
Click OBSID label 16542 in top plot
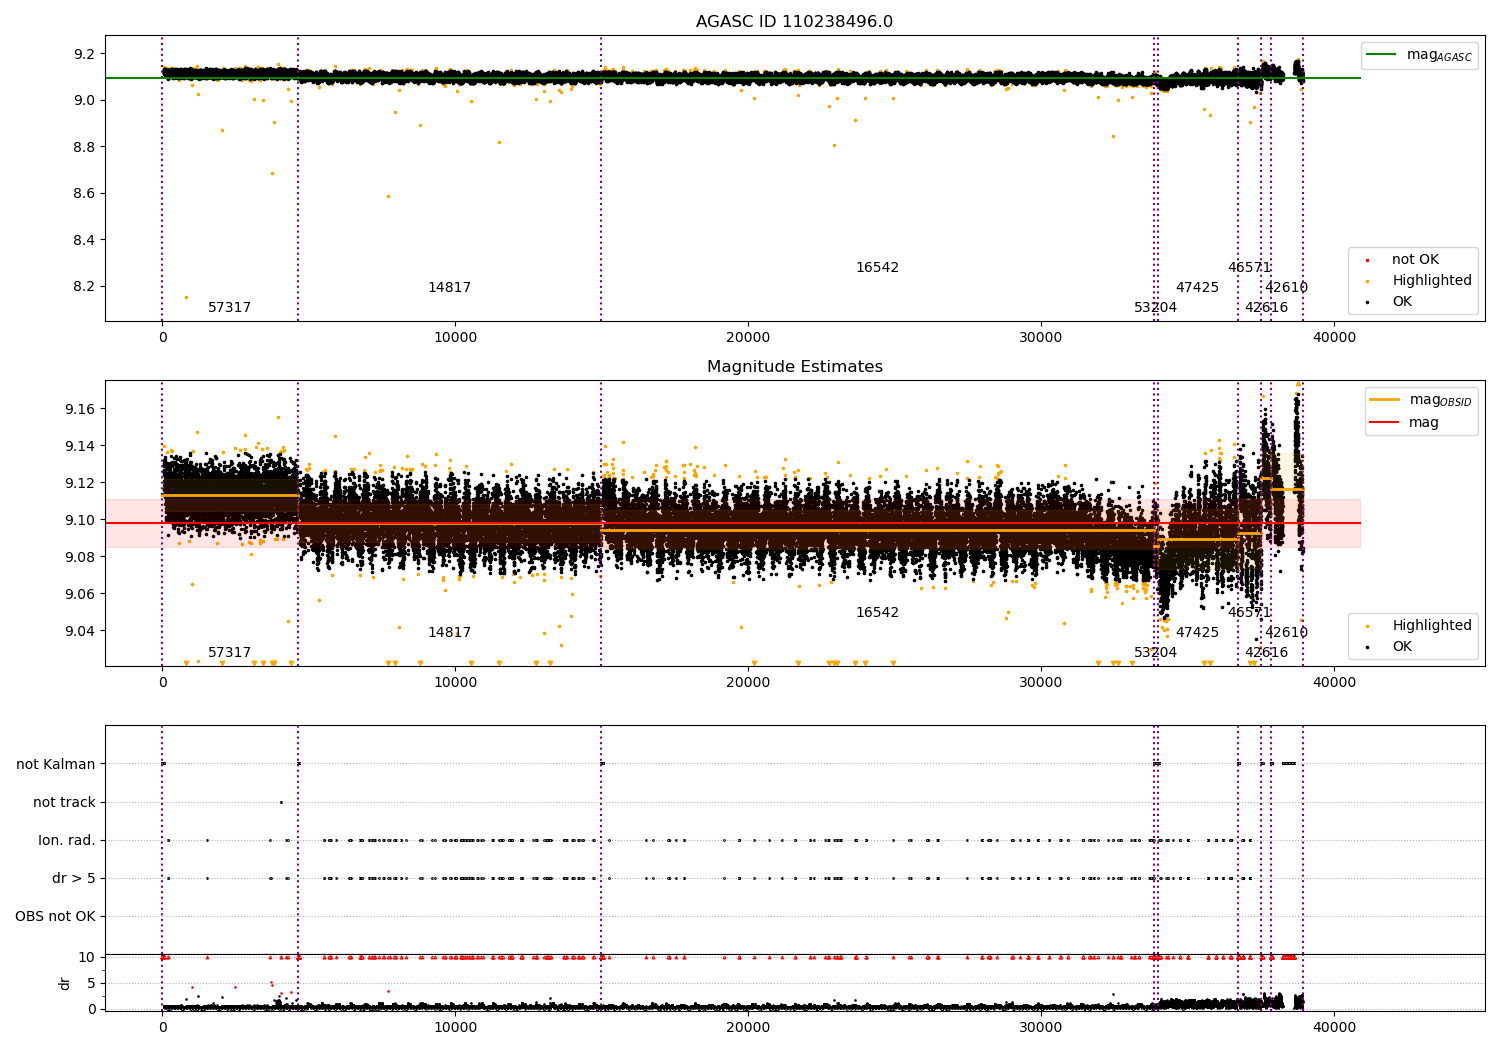coord(877,268)
